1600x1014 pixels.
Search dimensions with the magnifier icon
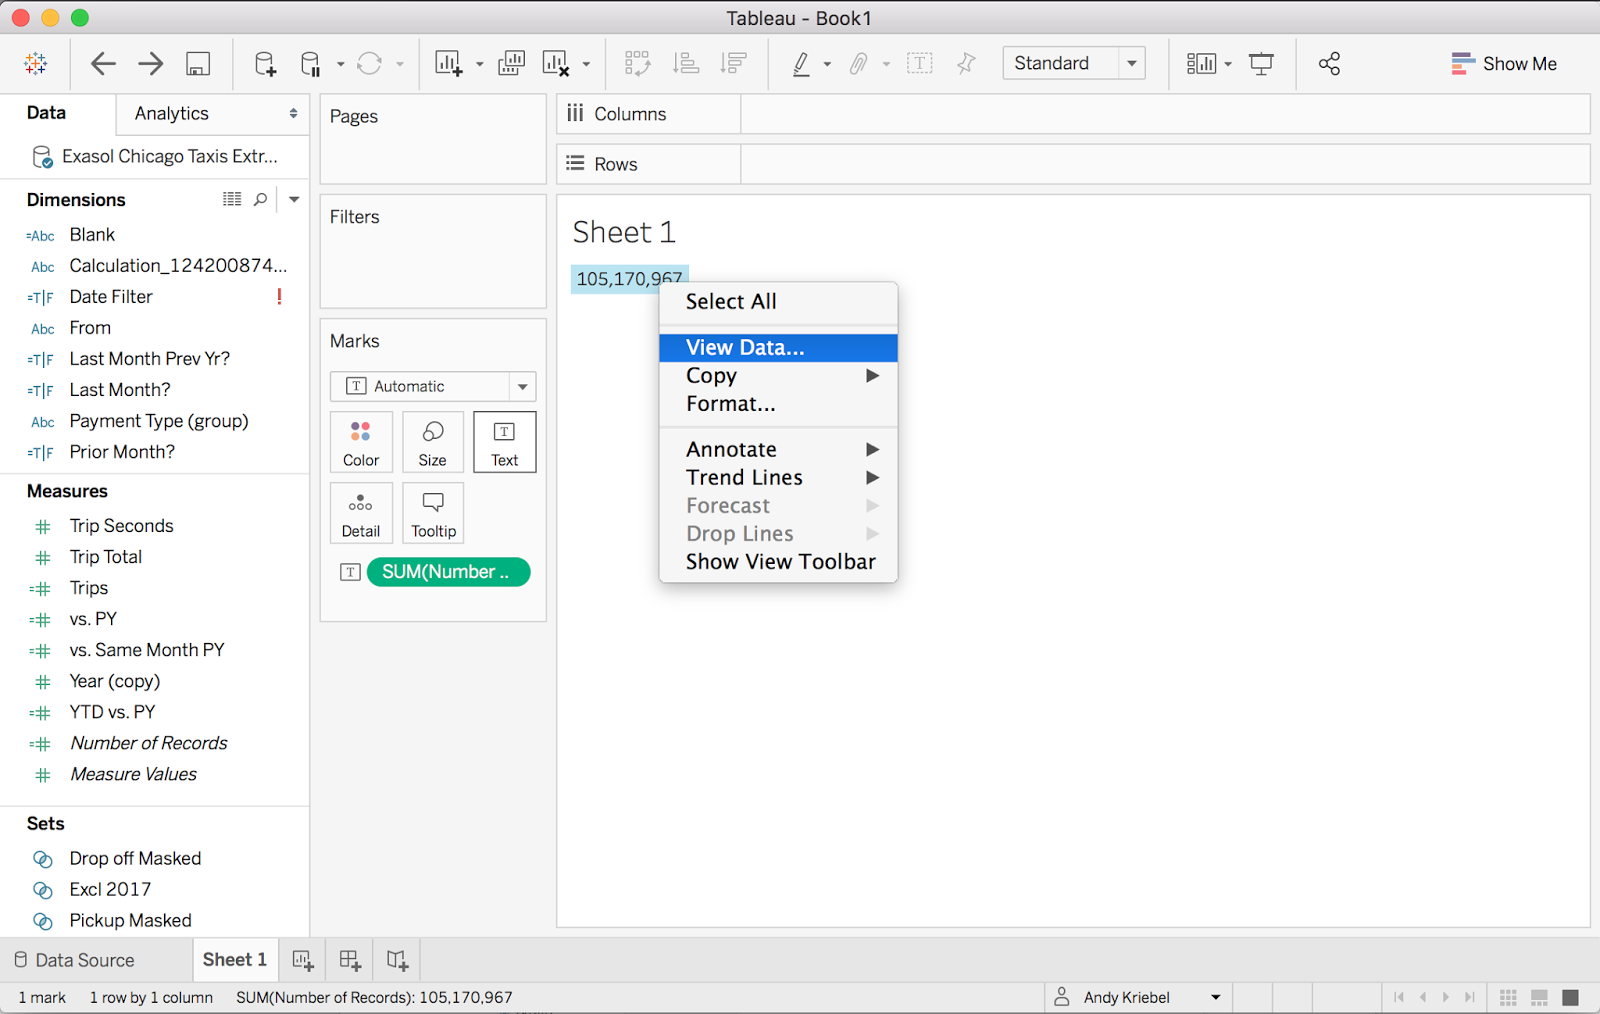tap(260, 199)
